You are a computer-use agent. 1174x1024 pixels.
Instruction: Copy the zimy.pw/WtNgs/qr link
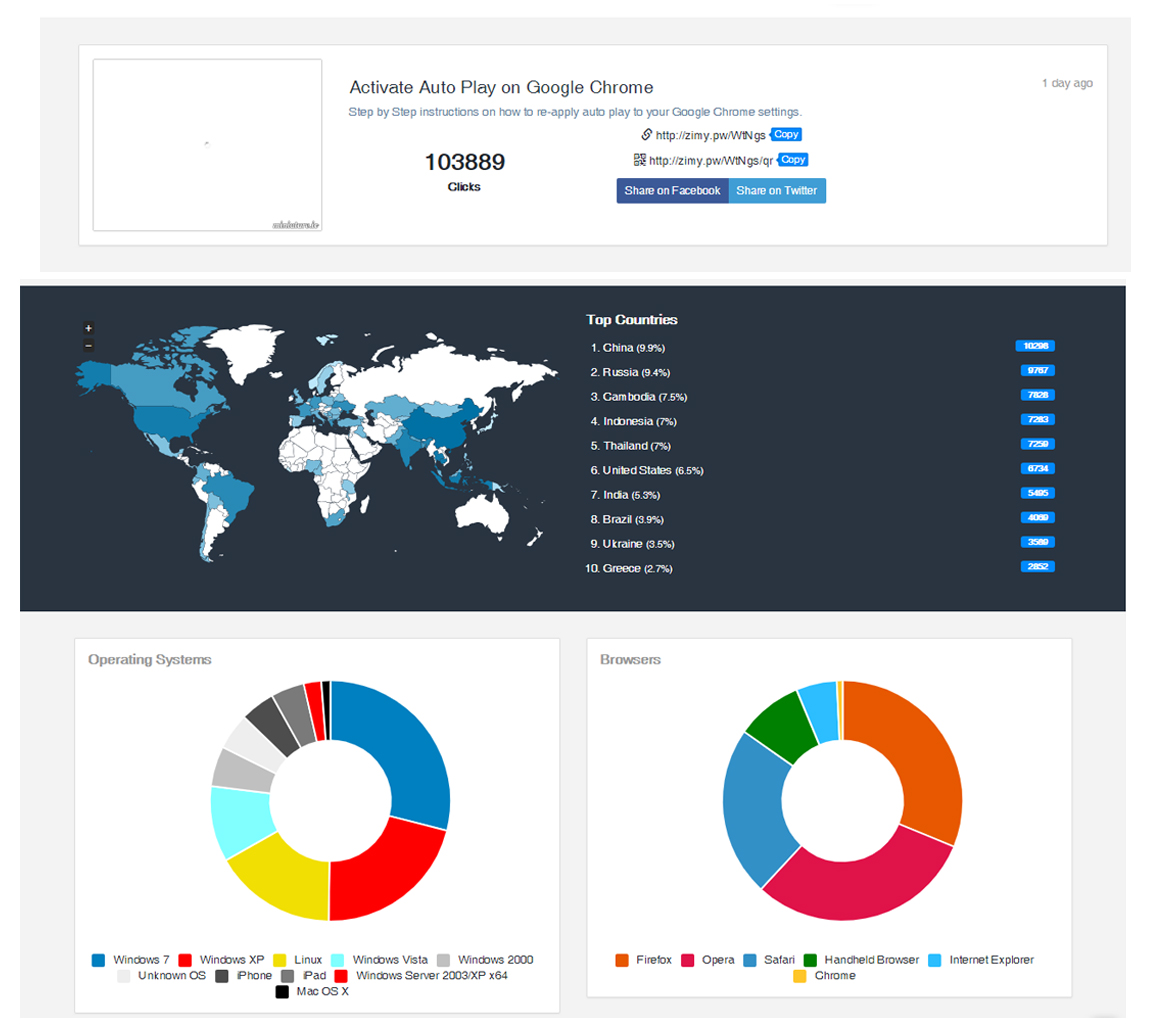coord(792,159)
